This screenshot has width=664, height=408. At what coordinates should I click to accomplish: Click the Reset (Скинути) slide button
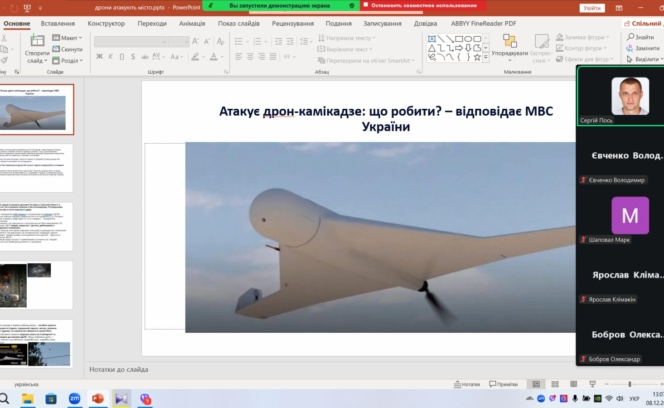pyautogui.click(x=69, y=48)
